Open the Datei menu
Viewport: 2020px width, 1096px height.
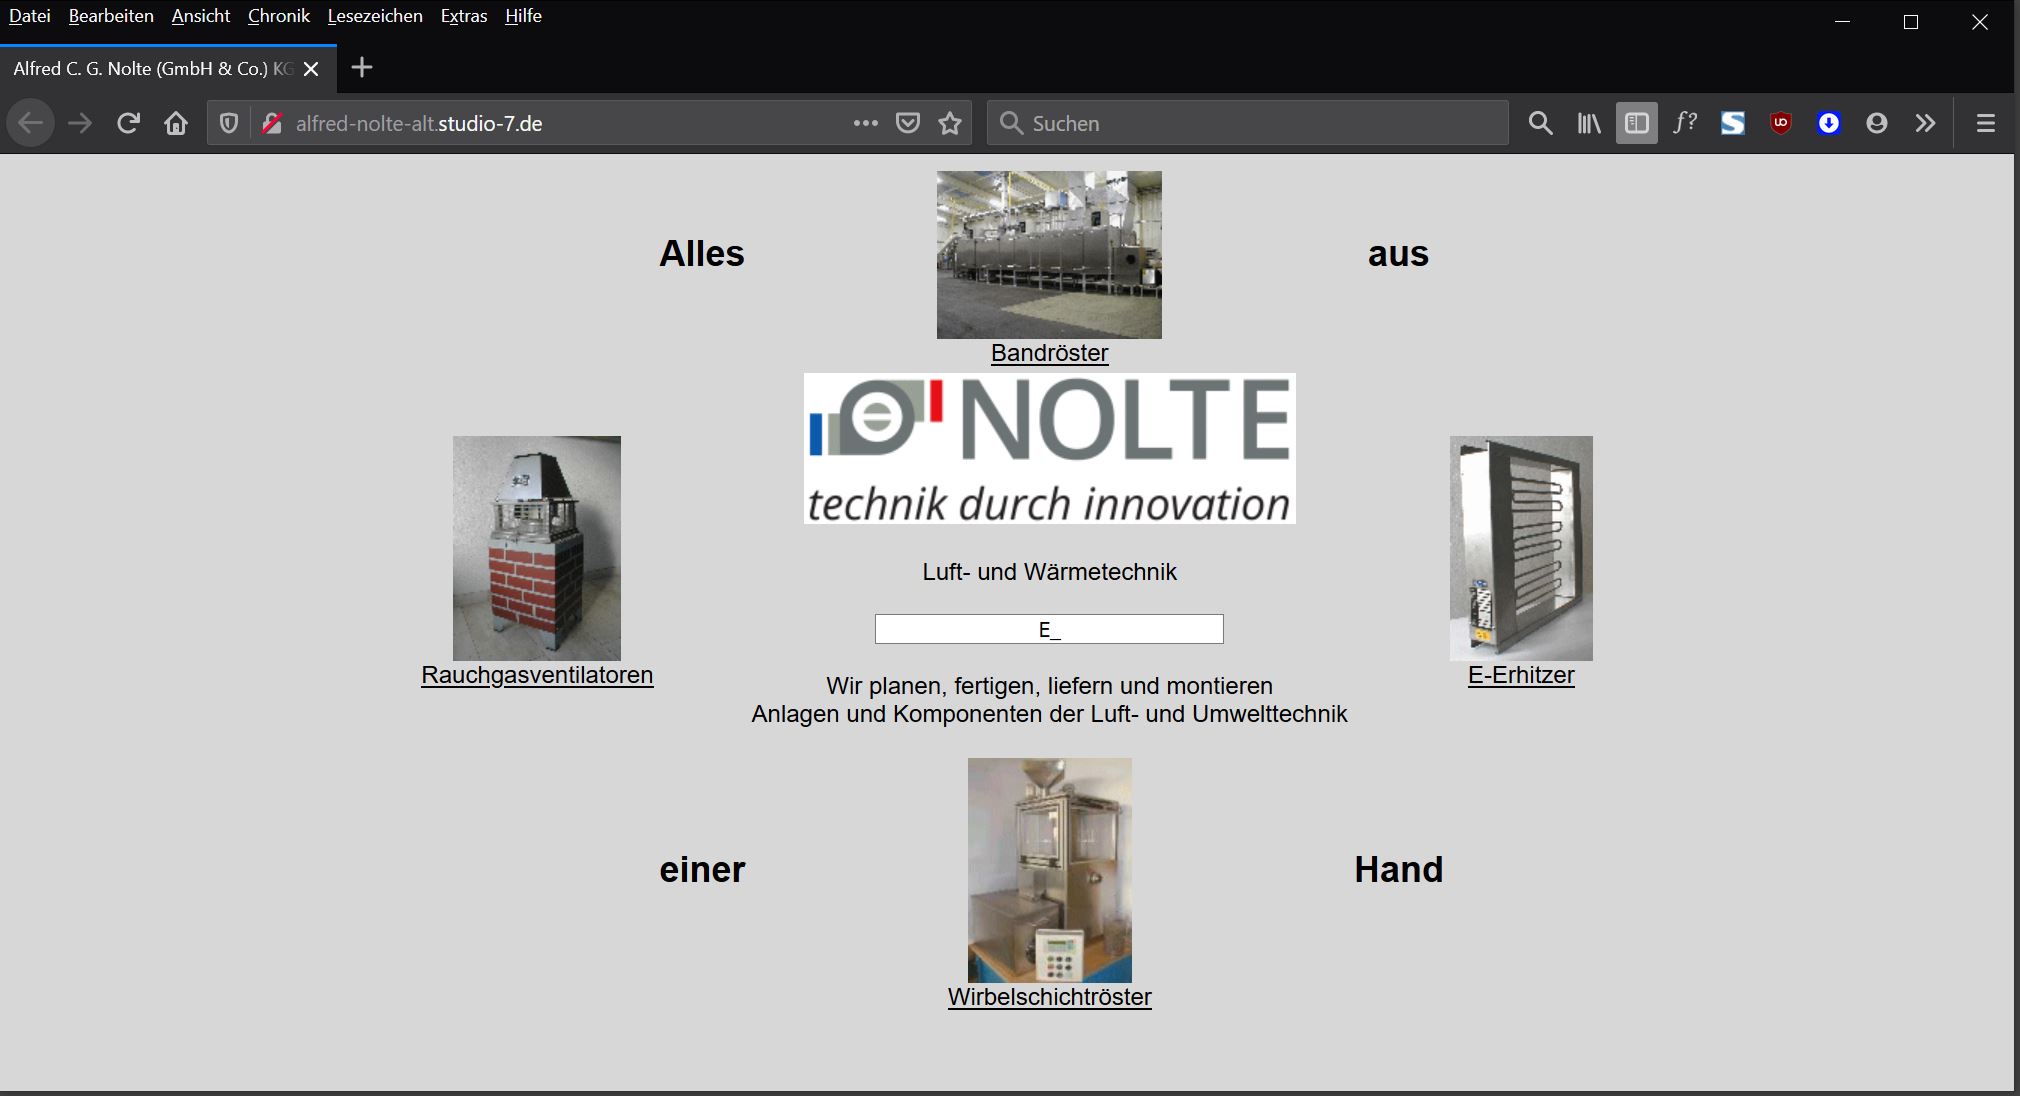(x=30, y=16)
